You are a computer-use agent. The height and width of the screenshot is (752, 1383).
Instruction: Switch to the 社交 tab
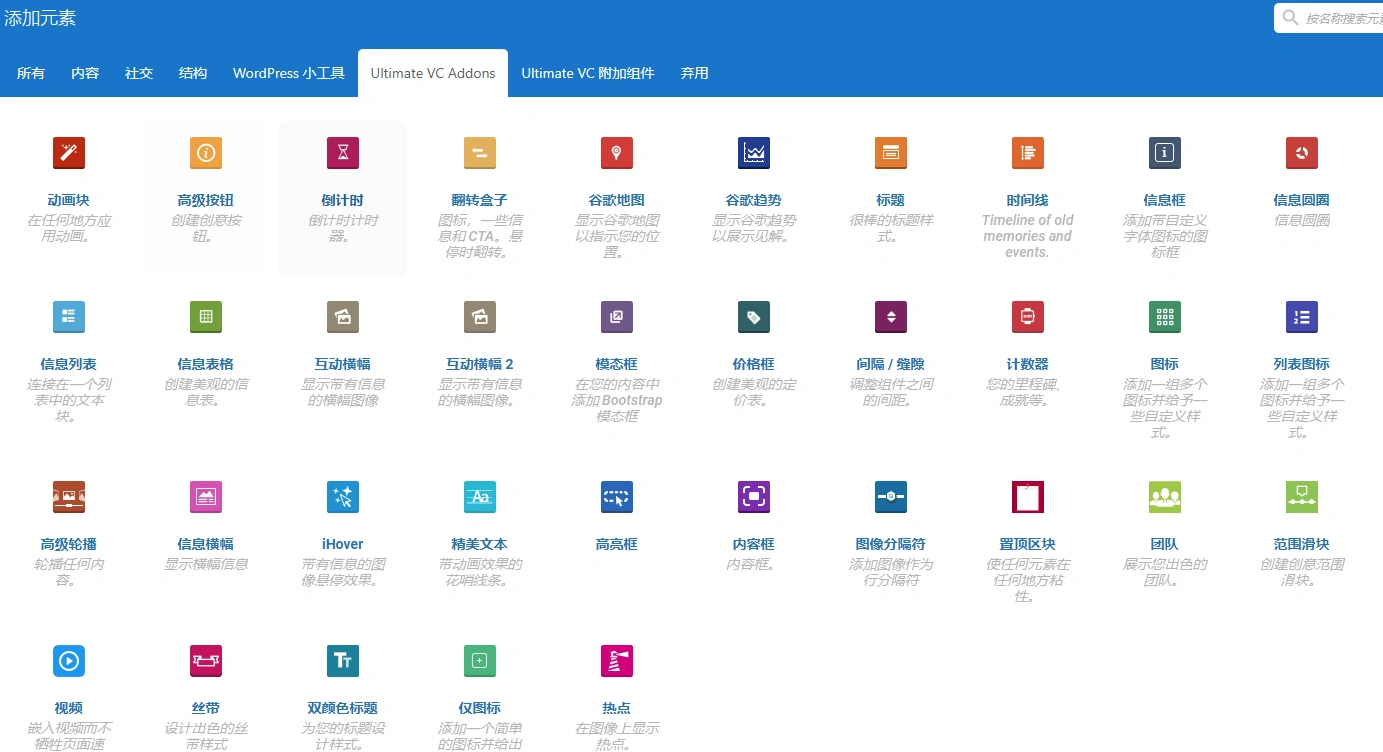click(x=139, y=73)
